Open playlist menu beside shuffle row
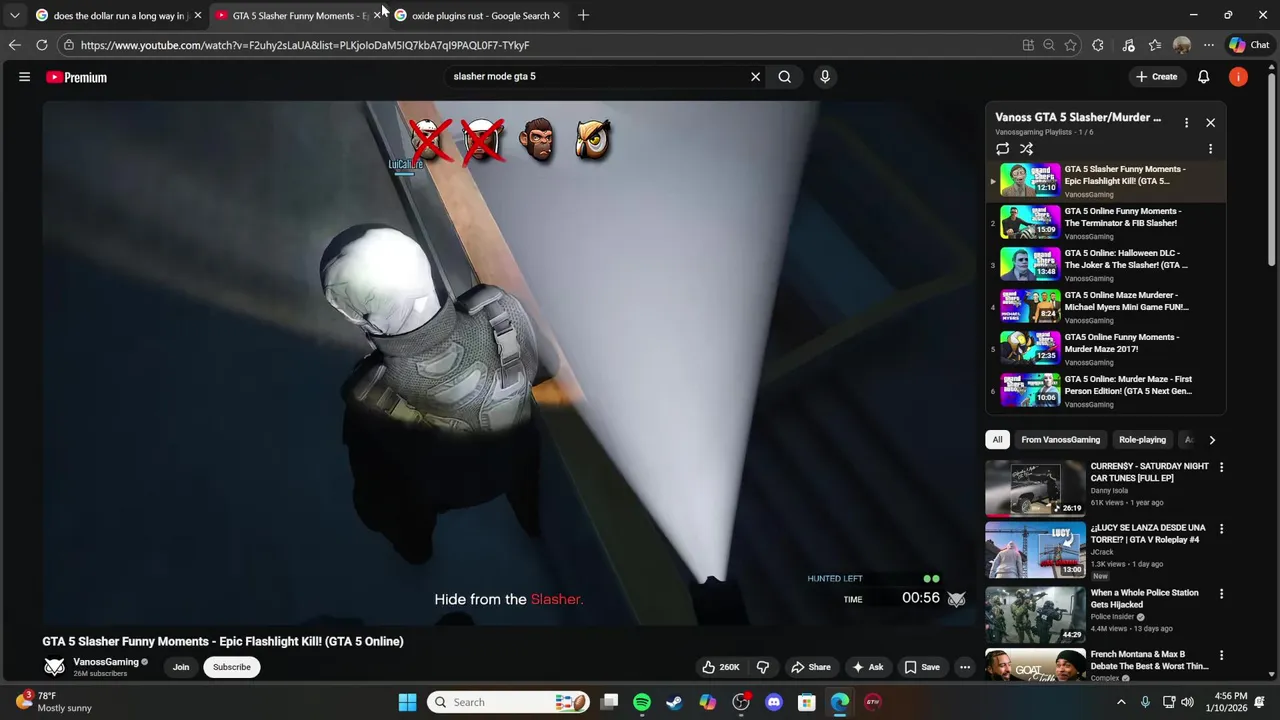The height and width of the screenshot is (720, 1280). [1210, 149]
